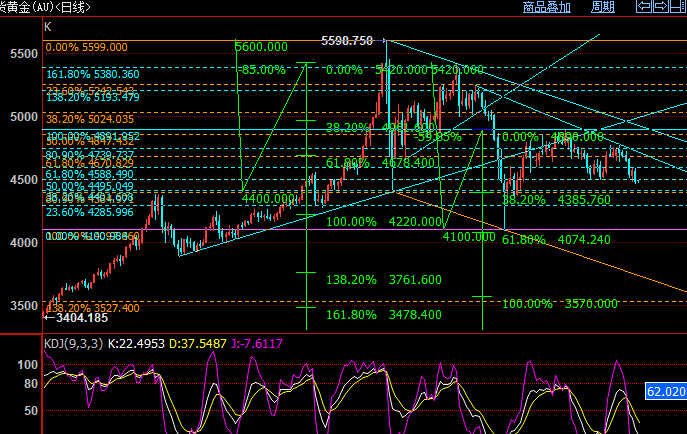Click the KDJ axis value 50

[x=31, y=411]
